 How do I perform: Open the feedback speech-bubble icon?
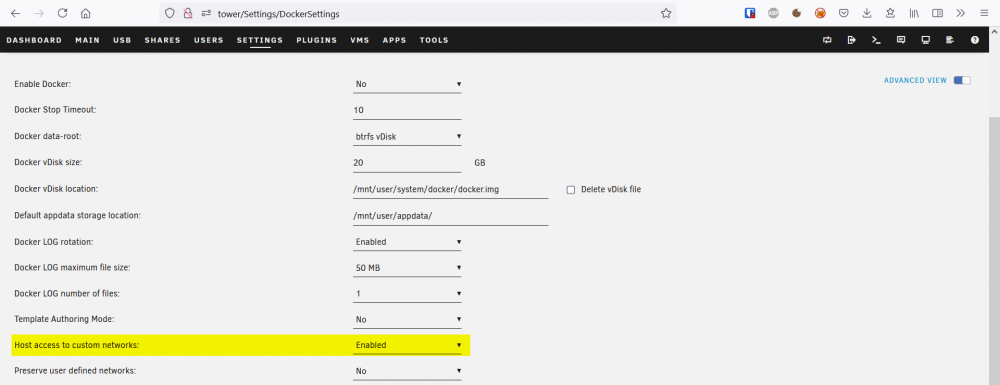tap(901, 40)
